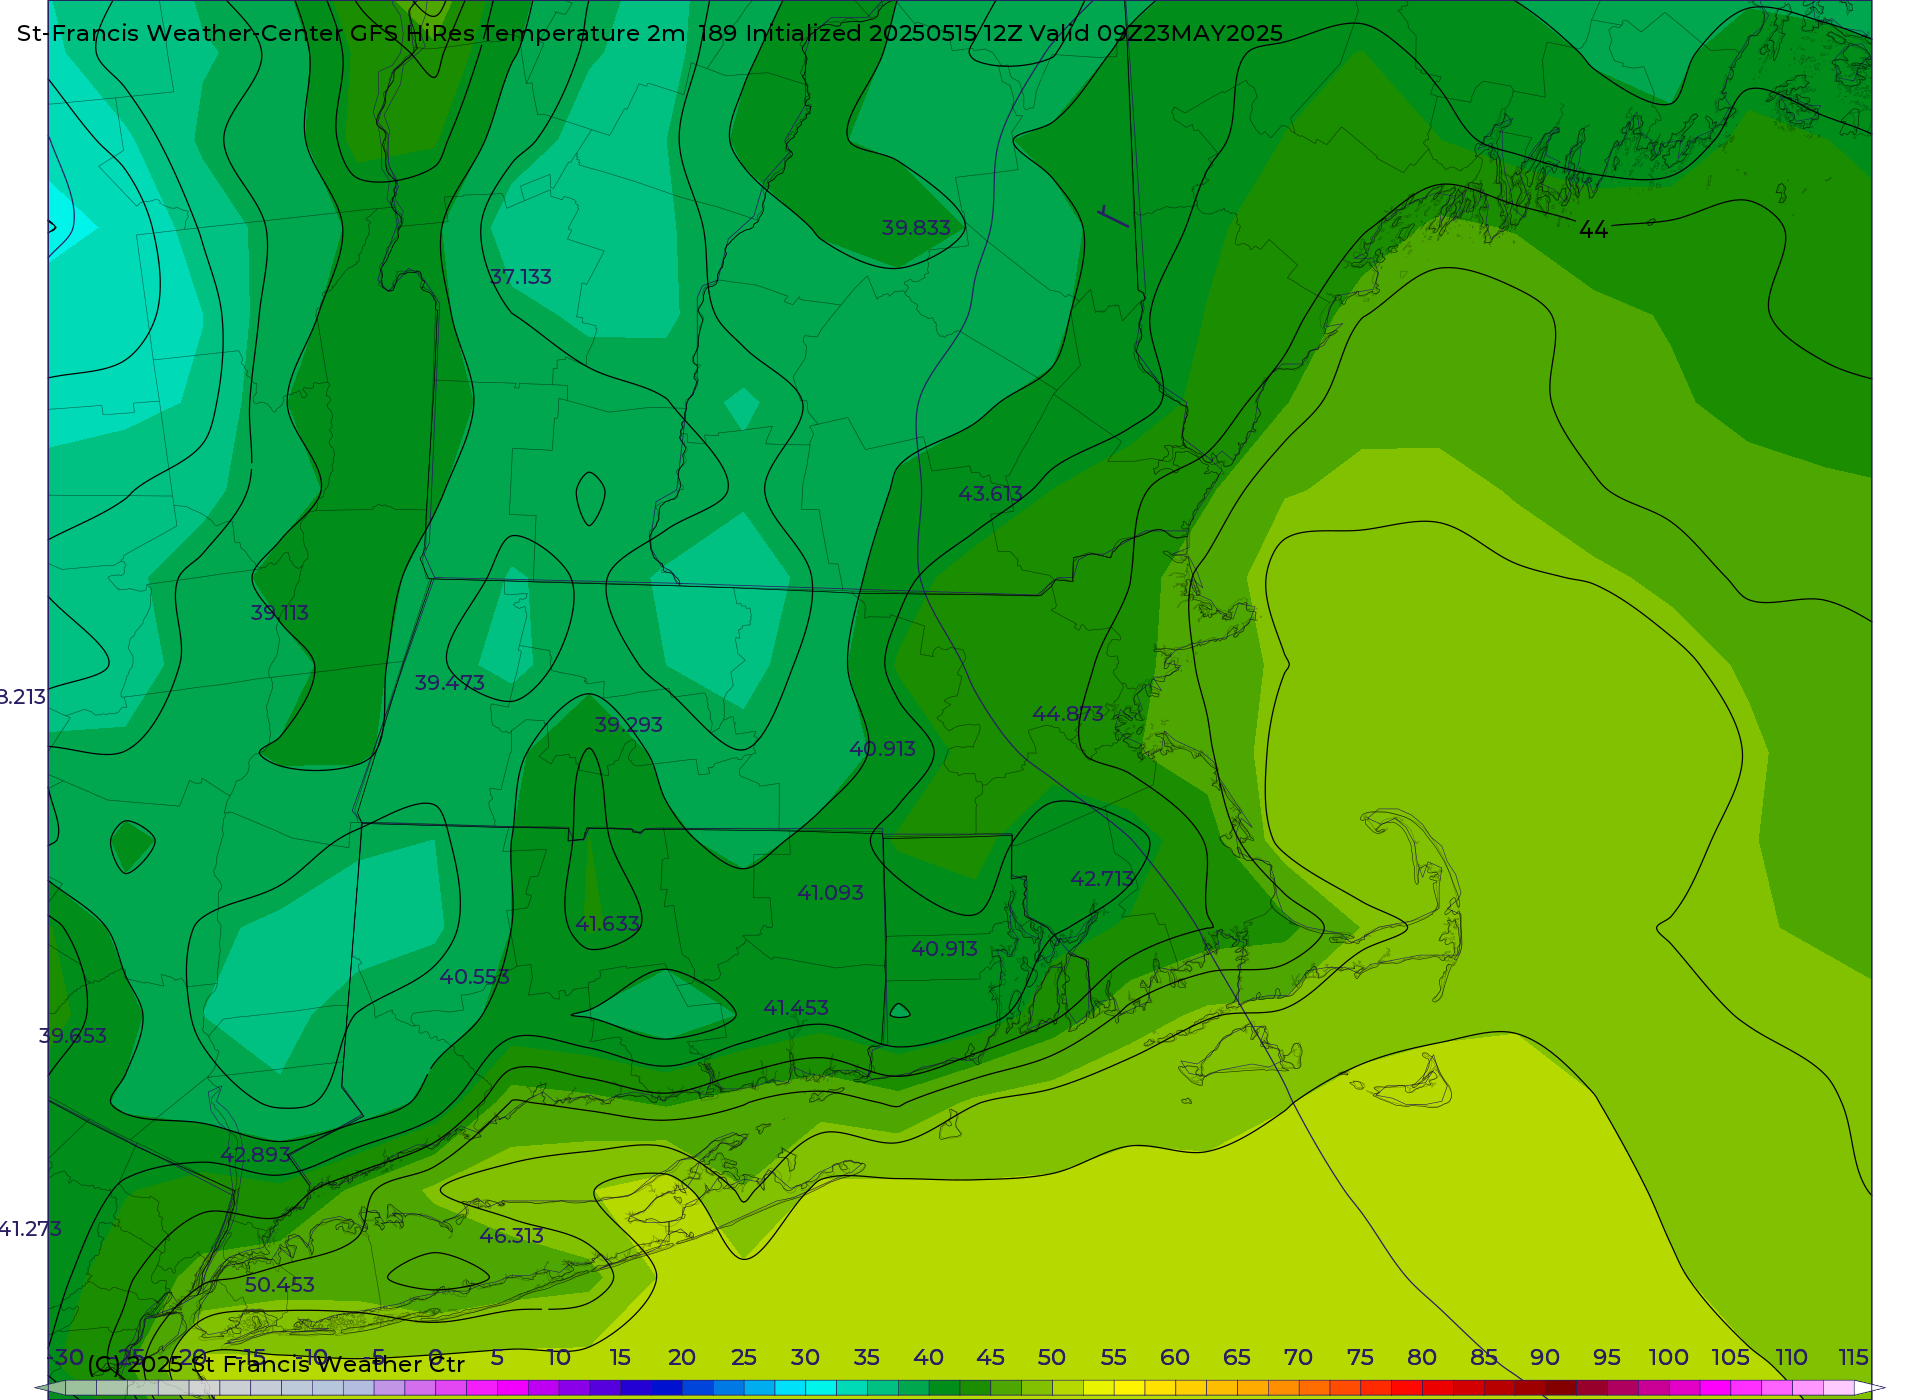1920x1400 pixels.
Task: Click the 39.293 temperature value
Action: pos(628,725)
